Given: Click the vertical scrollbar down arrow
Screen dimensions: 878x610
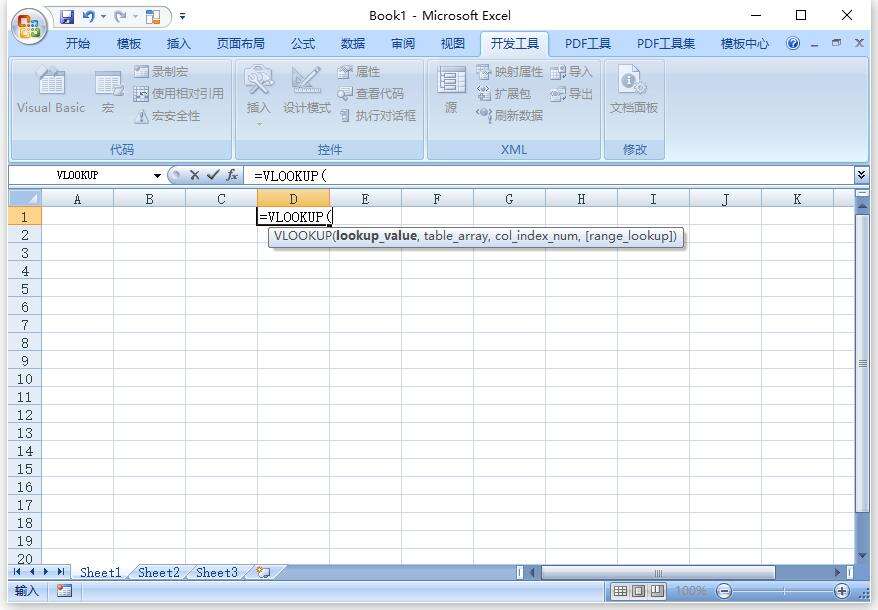Looking at the screenshot, I should pyautogui.click(x=862, y=555).
